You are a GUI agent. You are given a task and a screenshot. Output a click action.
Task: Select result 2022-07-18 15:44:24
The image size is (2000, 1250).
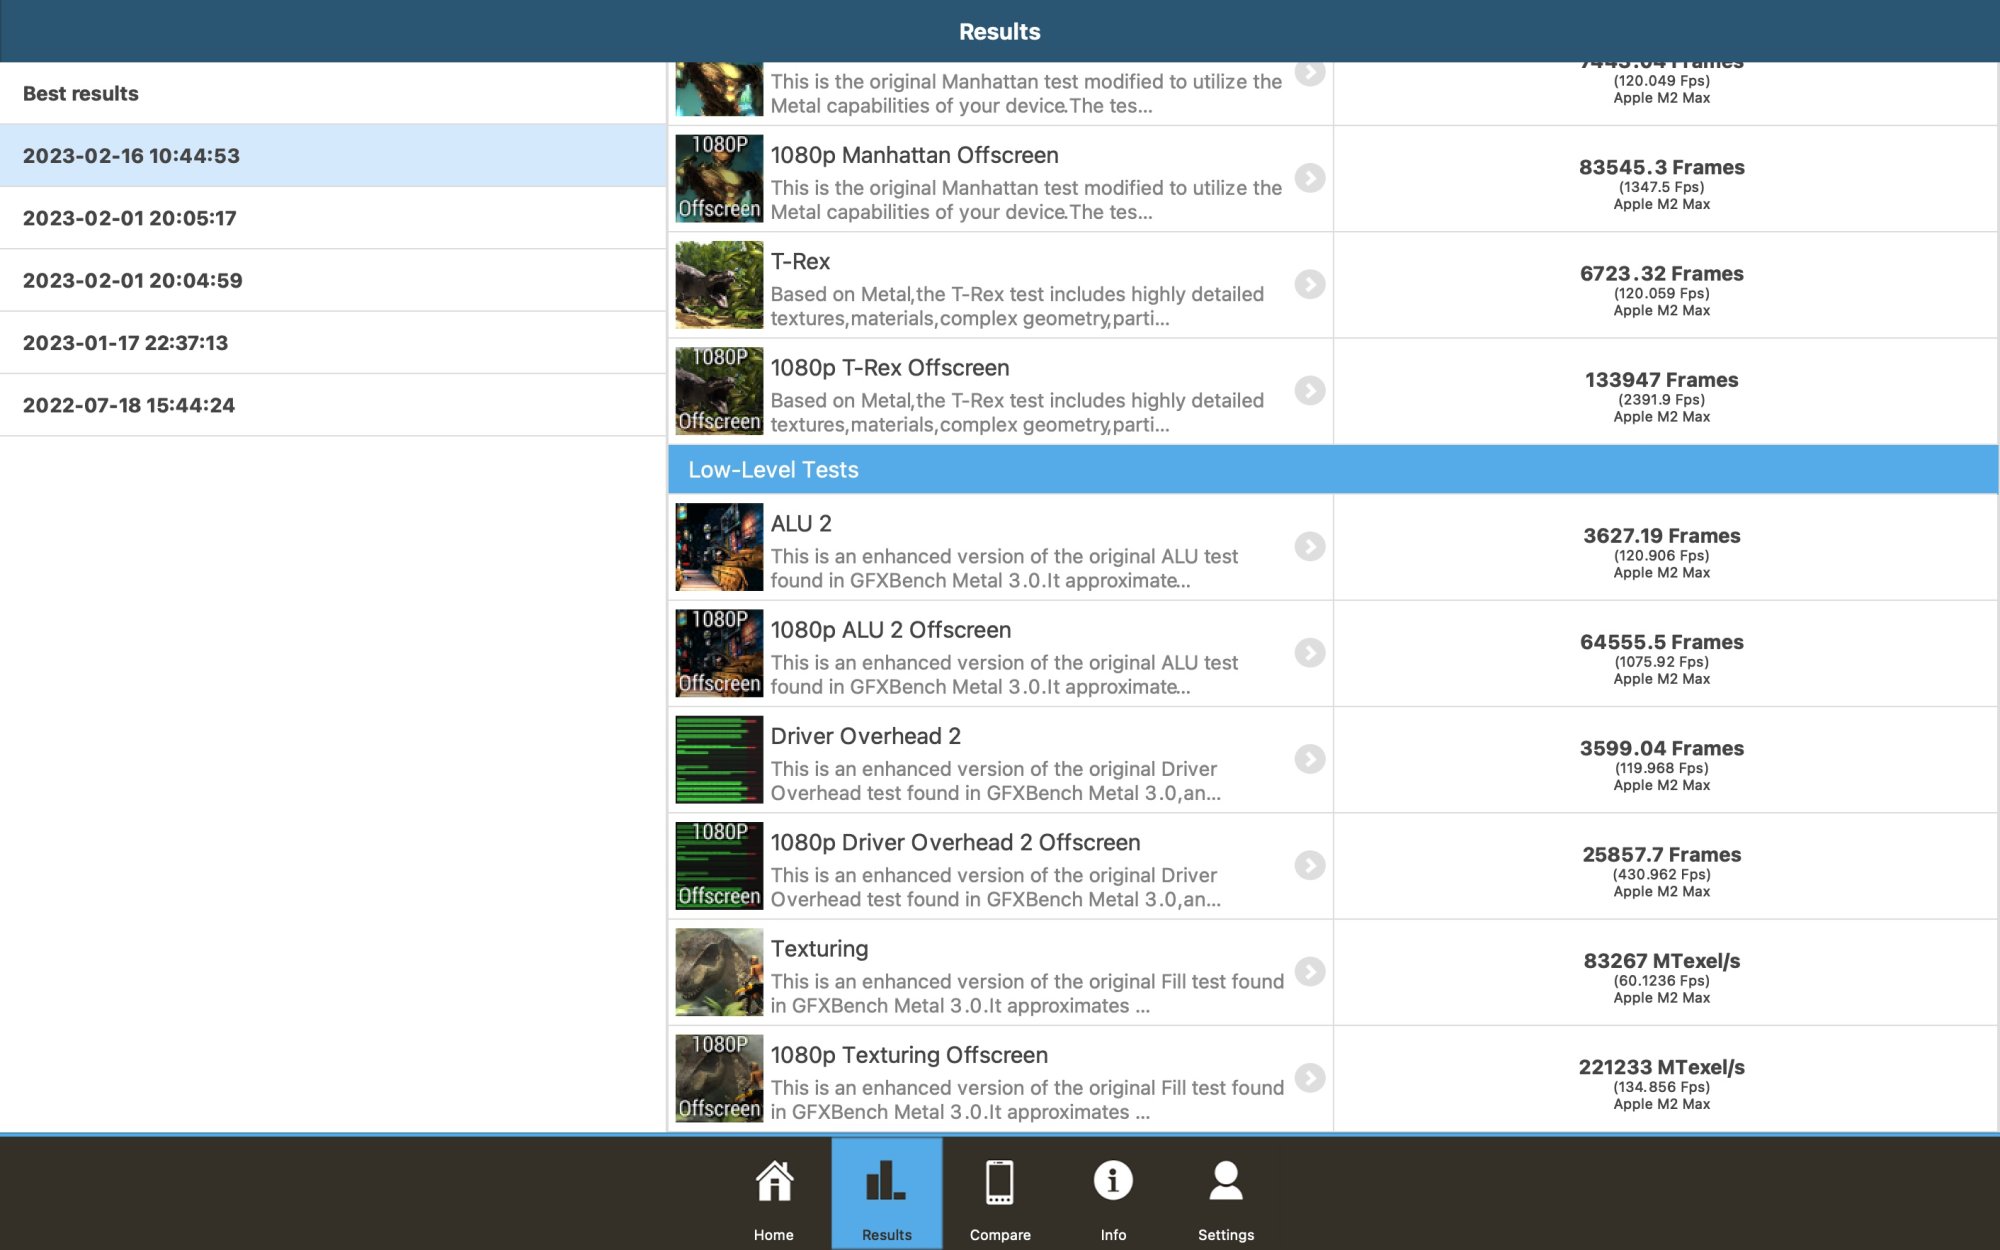(129, 405)
